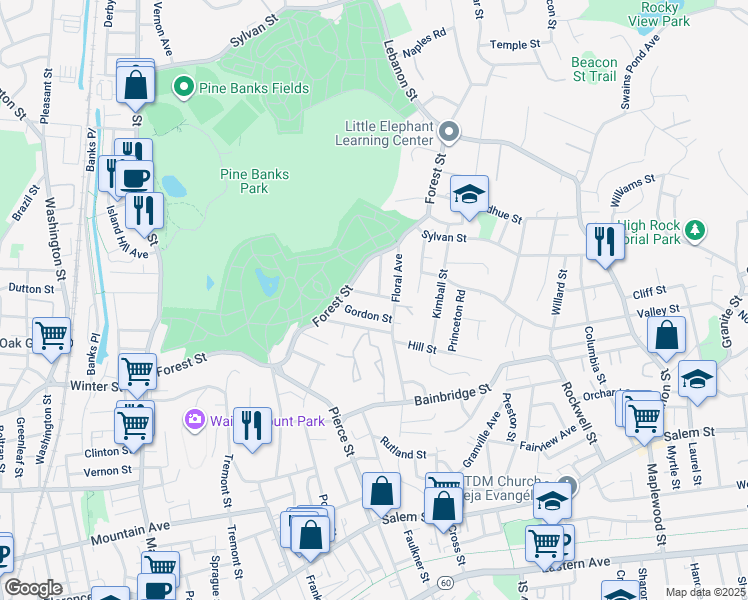
Task: Open the school icon near Forest St
Action: 467,196
